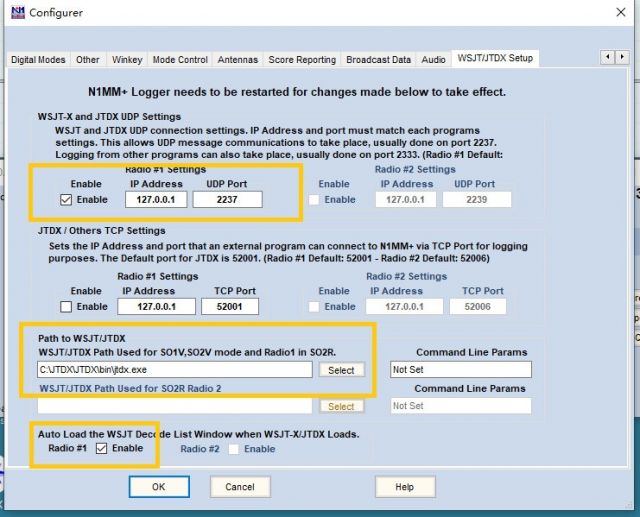The width and height of the screenshot is (640, 517).
Task: Open the Score Reporting tab
Action: [302, 60]
